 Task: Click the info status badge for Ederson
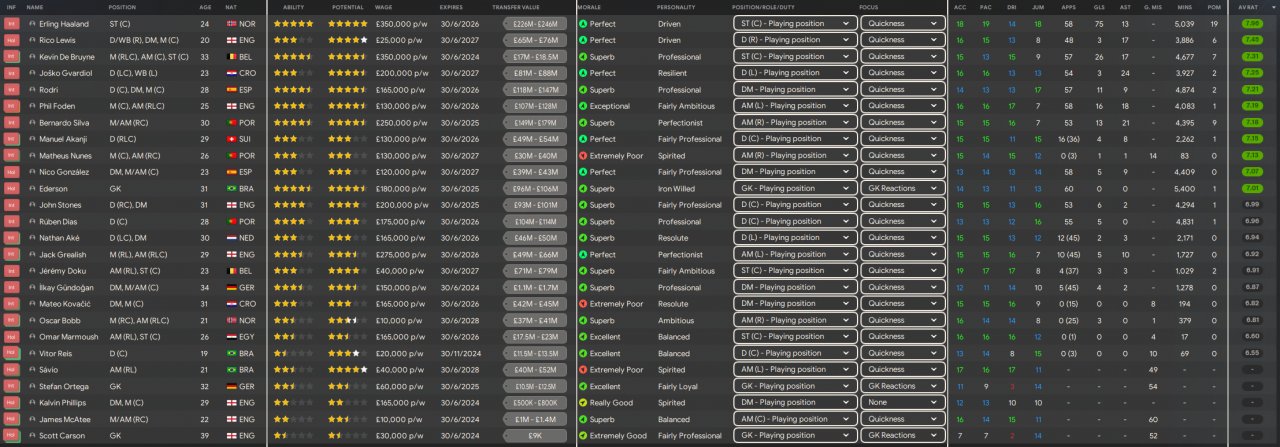(11, 188)
